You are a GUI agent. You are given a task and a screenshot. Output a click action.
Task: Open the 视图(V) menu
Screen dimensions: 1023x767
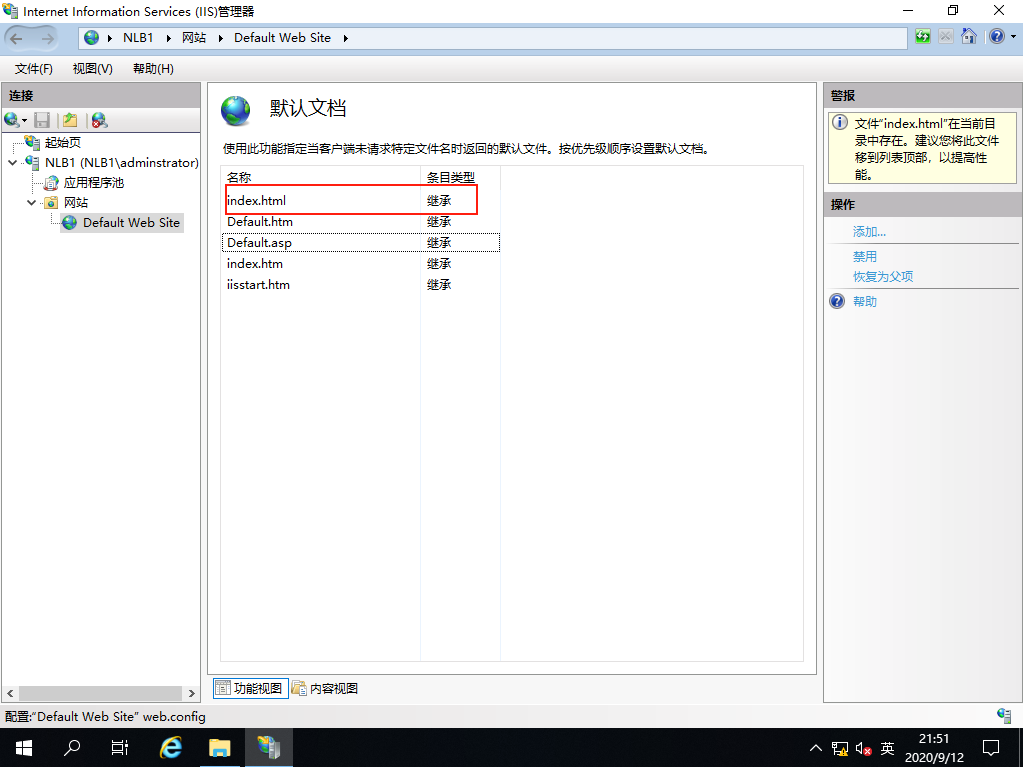click(93, 68)
